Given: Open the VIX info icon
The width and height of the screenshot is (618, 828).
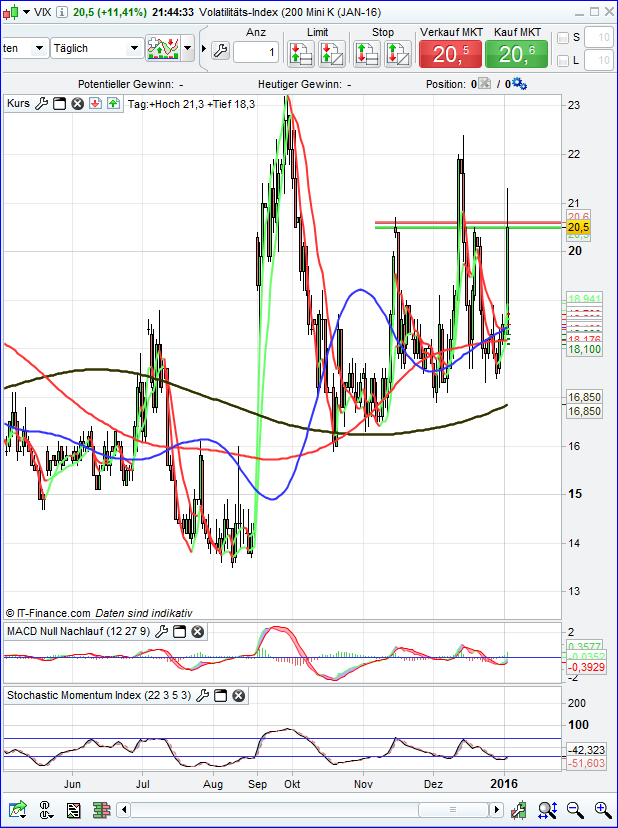Looking at the screenshot, I should coord(61,12).
